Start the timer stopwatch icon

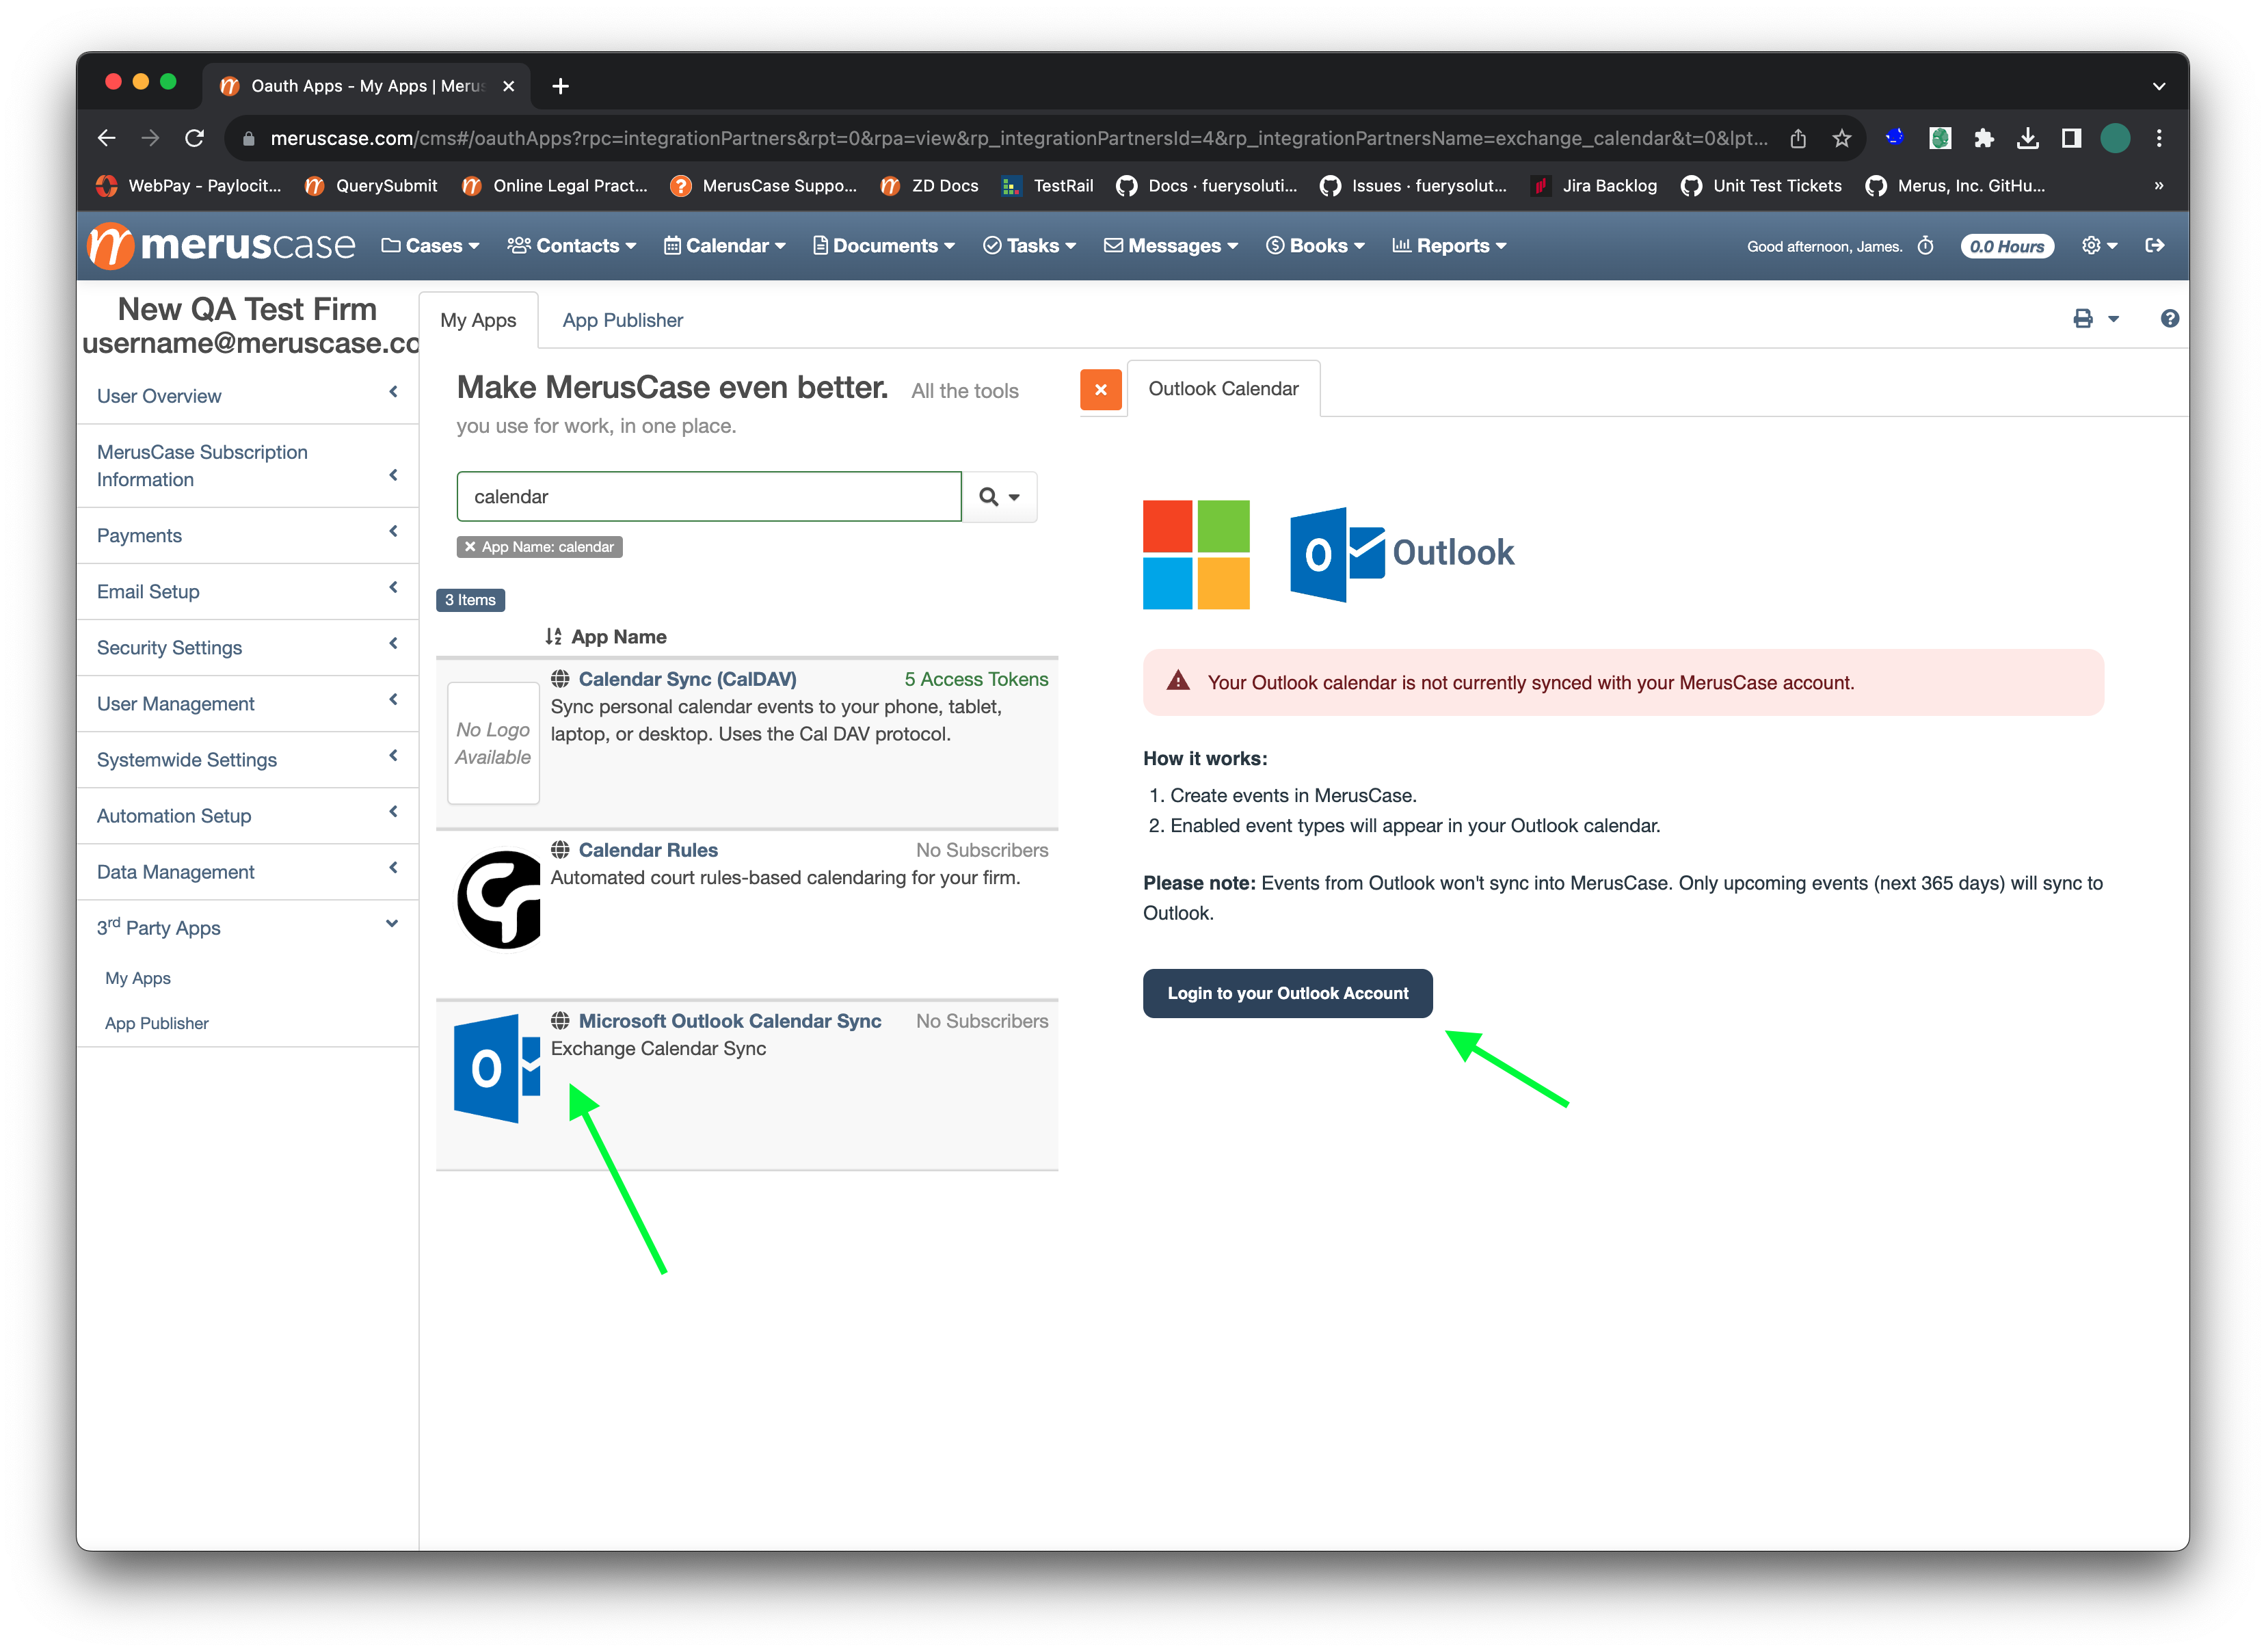click(x=1925, y=246)
